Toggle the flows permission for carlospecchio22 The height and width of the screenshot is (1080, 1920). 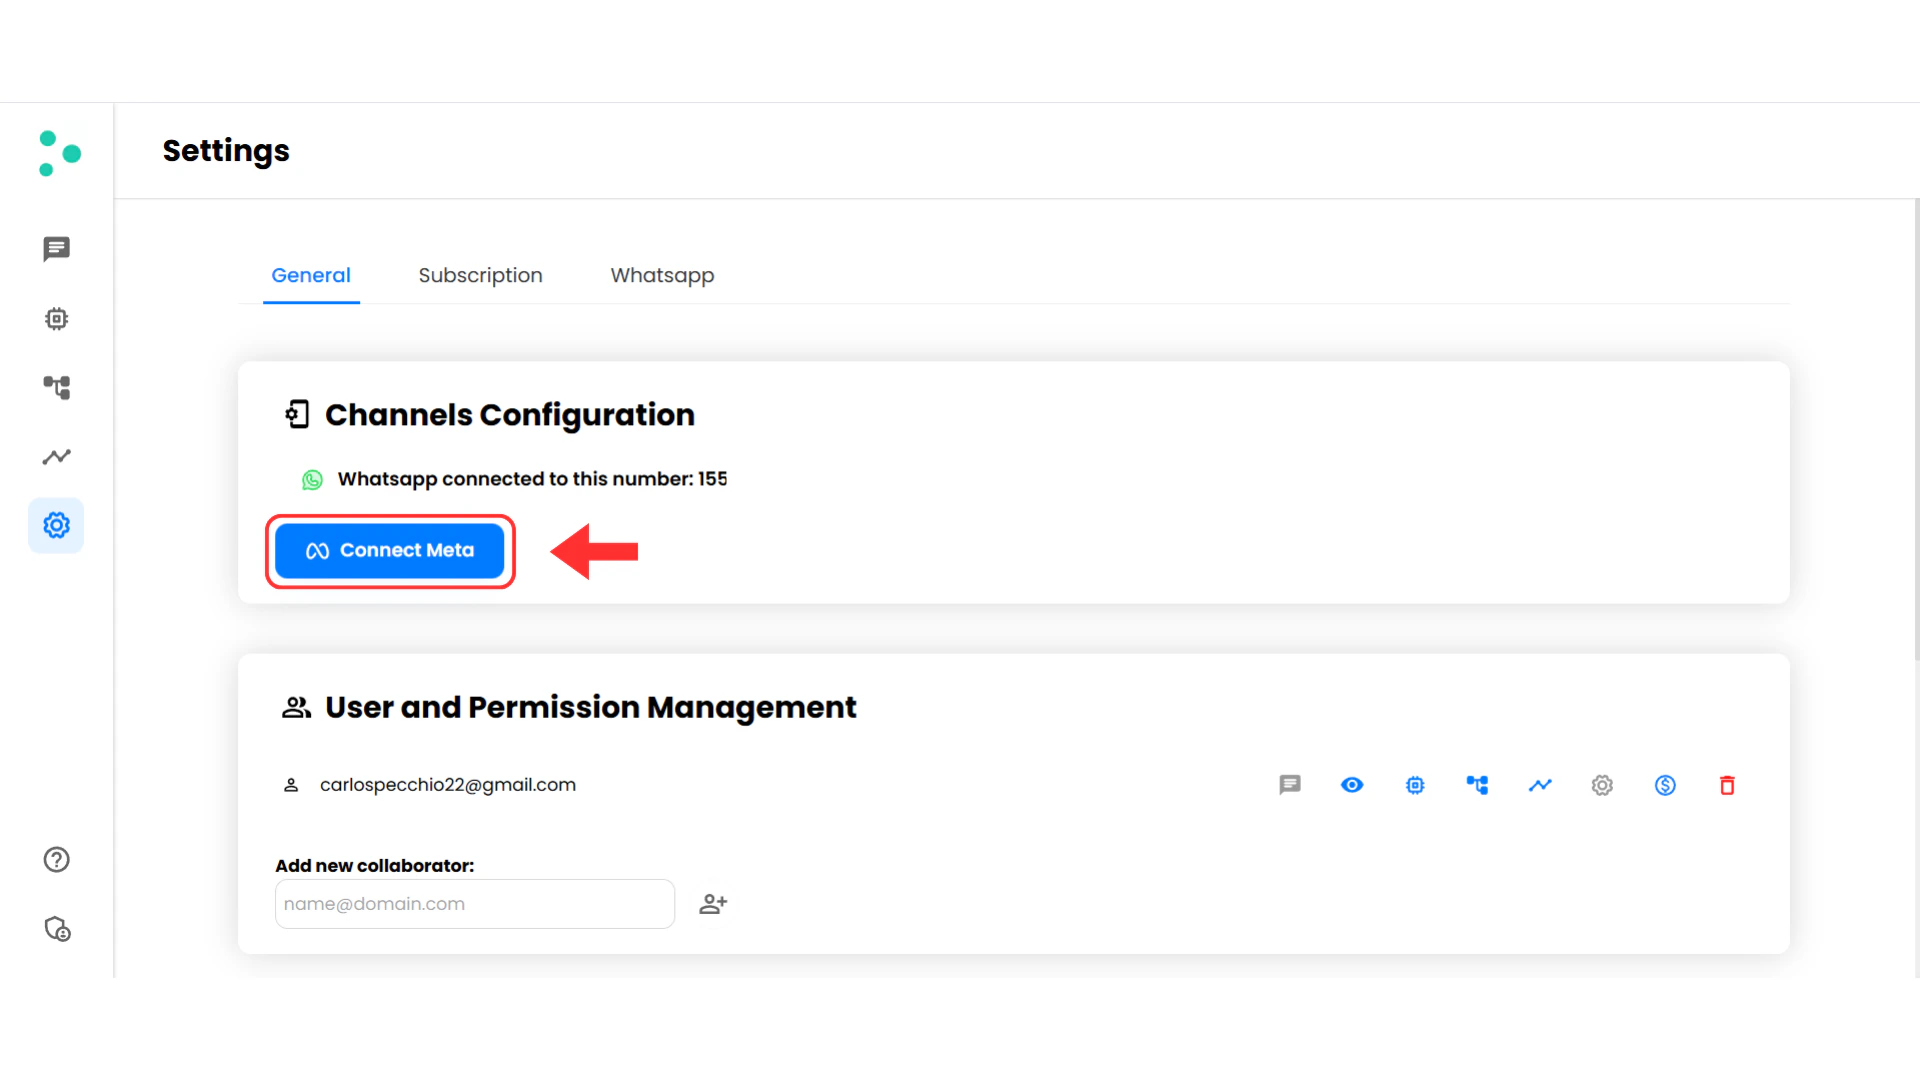(x=1478, y=785)
